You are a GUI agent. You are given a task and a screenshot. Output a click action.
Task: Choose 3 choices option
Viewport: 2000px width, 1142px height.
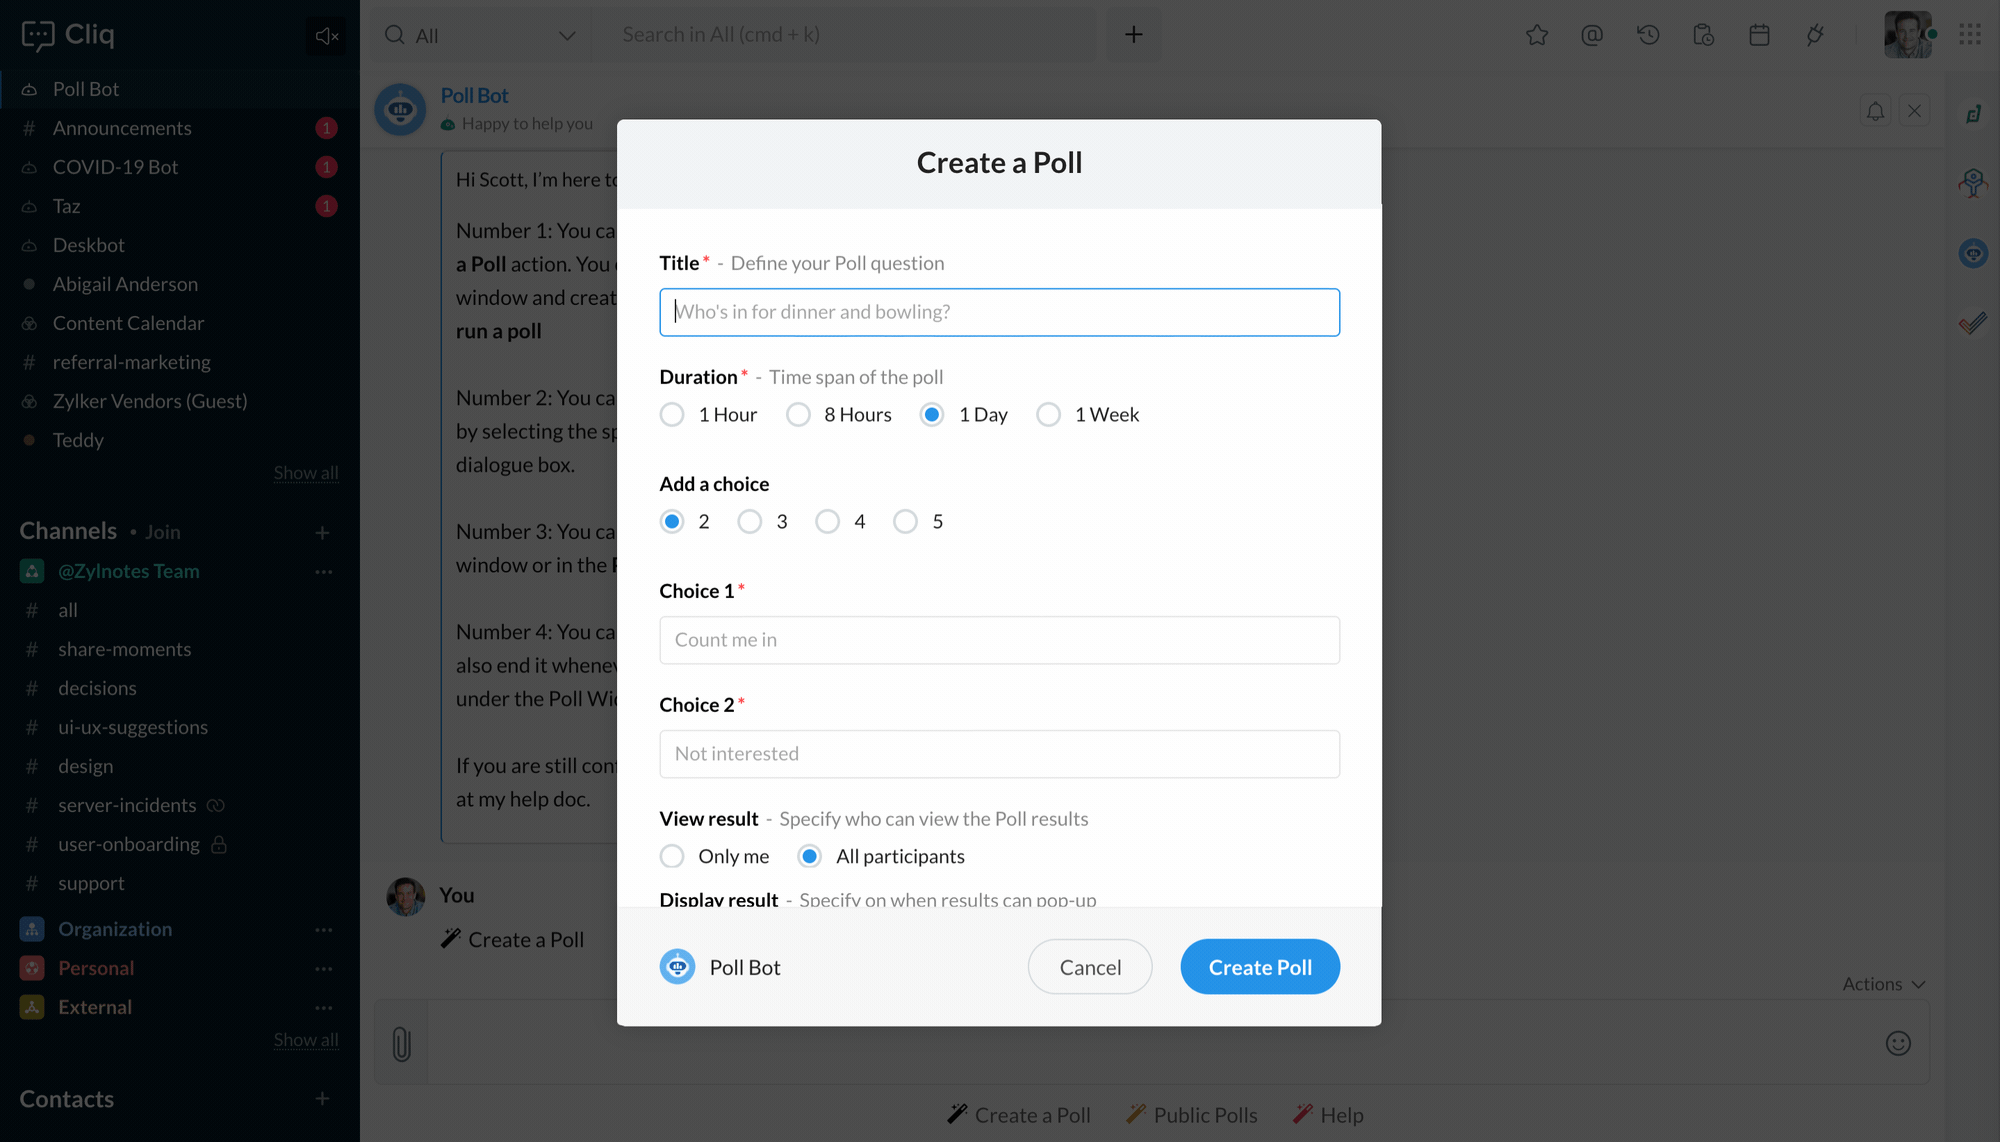pos(749,522)
